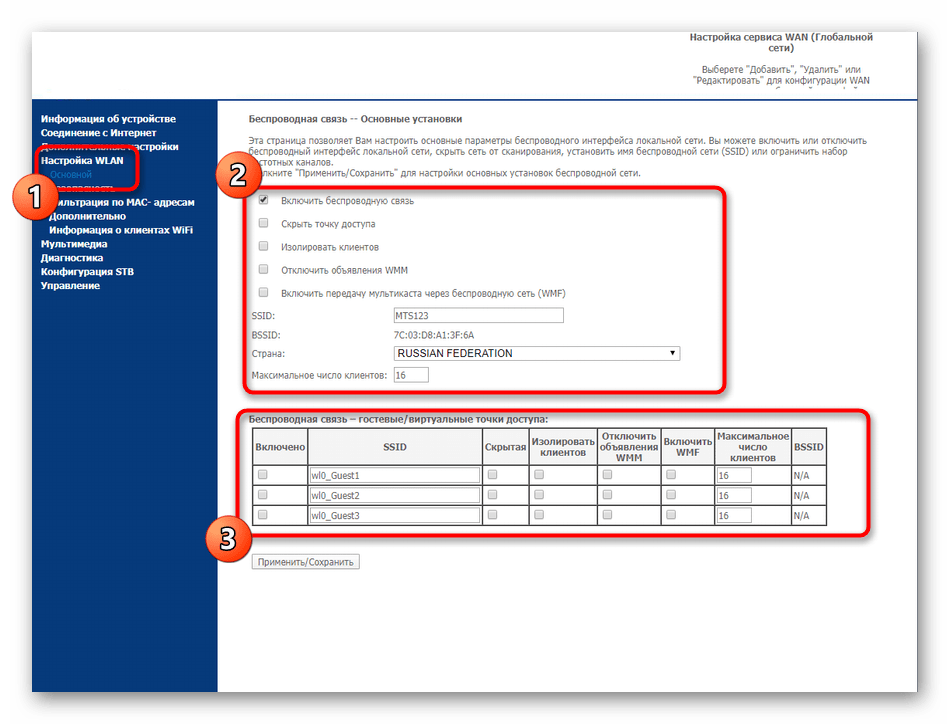
Task: Tick the 'Изолировать клиентов' checkbox
Action: pyautogui.click(x=263, y=247)
